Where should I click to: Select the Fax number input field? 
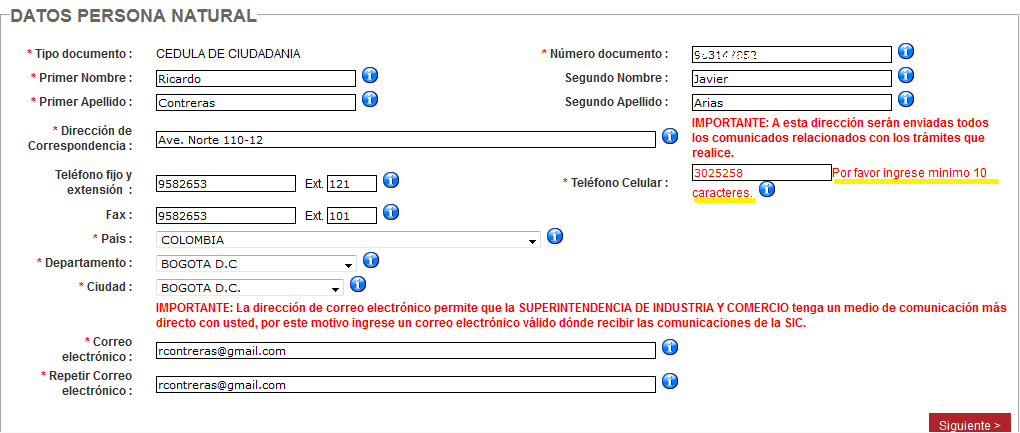(x=225, y=216)
